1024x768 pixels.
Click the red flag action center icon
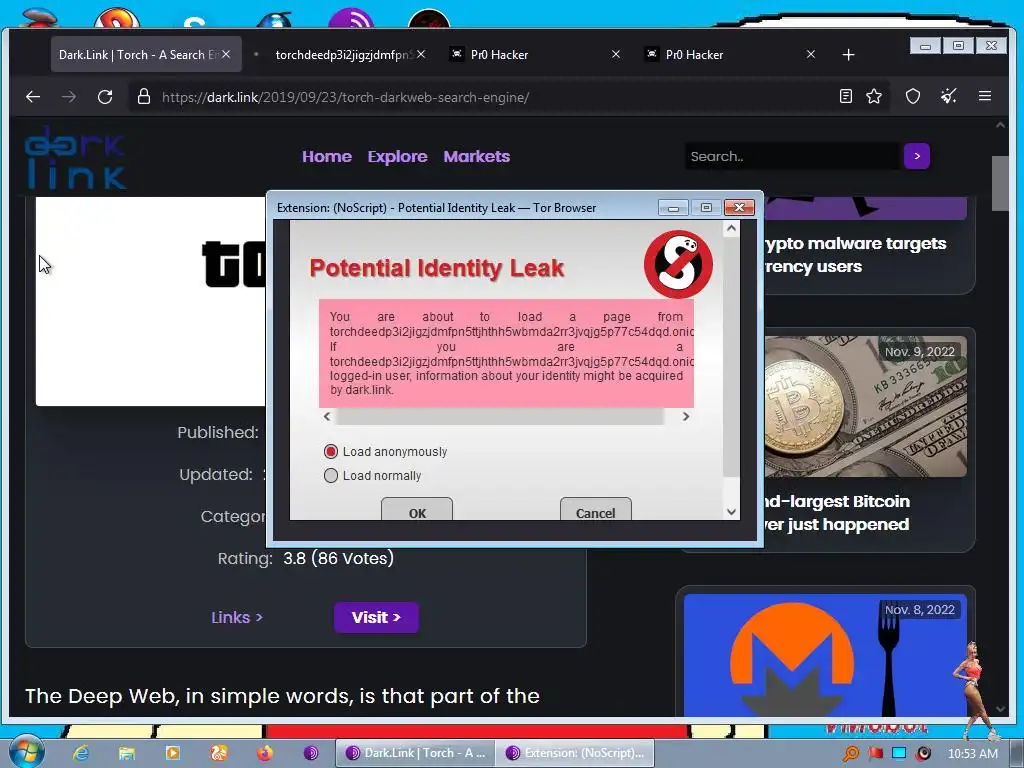[x=875, y=753]
